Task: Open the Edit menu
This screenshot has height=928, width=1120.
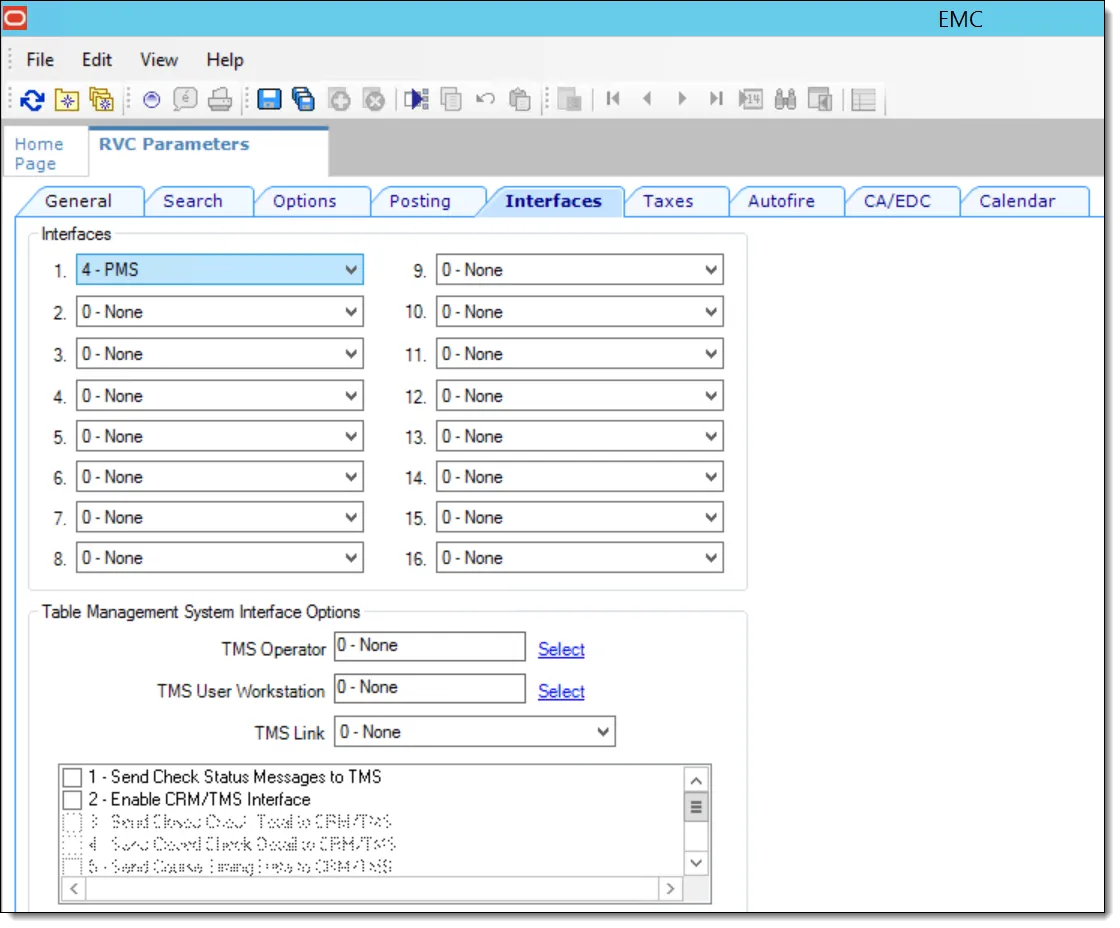Action: 97,60
